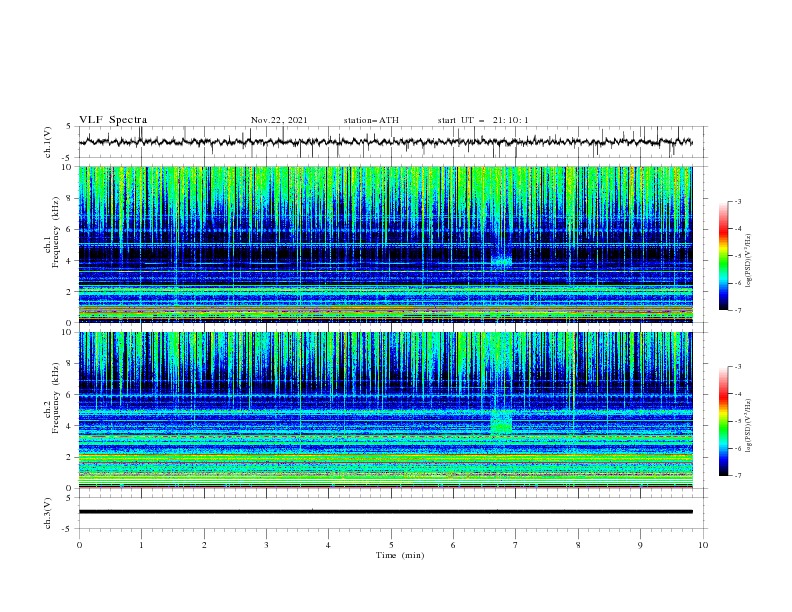
Task: Click tick label "5" on the Time axis
Action: [x=391, y=545]
